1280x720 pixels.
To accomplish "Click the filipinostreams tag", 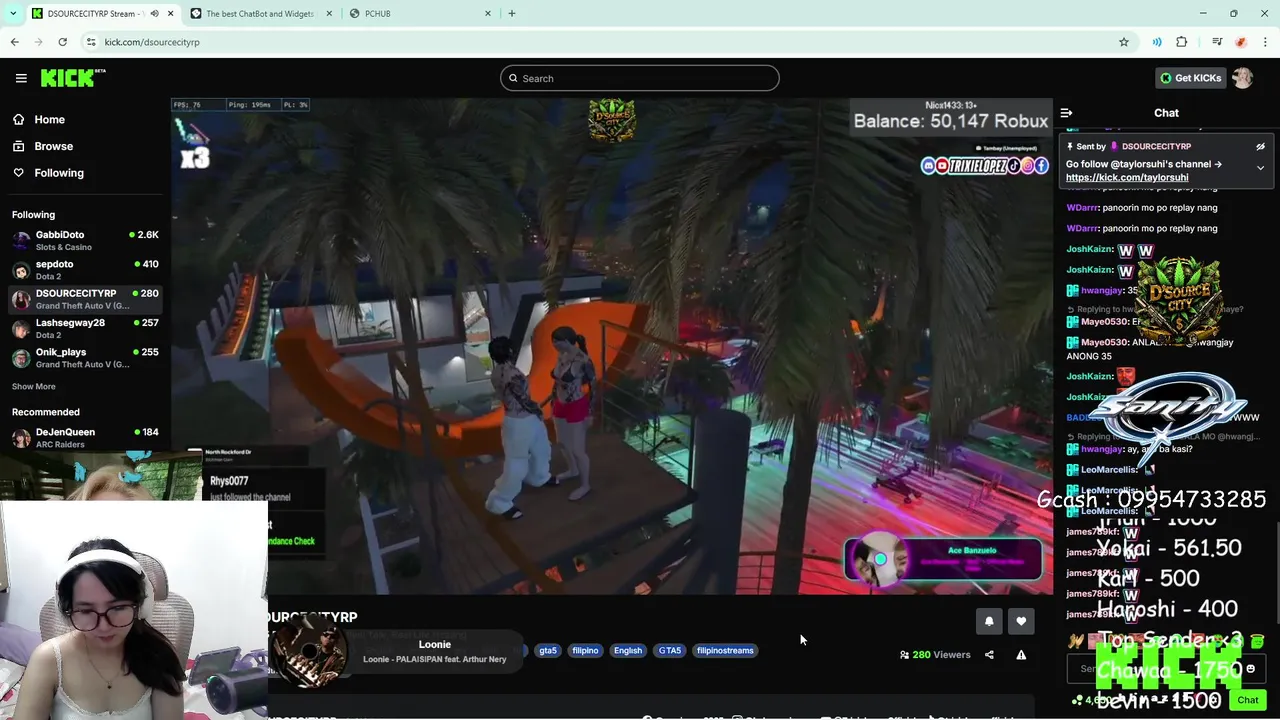I will coord(725,651).
